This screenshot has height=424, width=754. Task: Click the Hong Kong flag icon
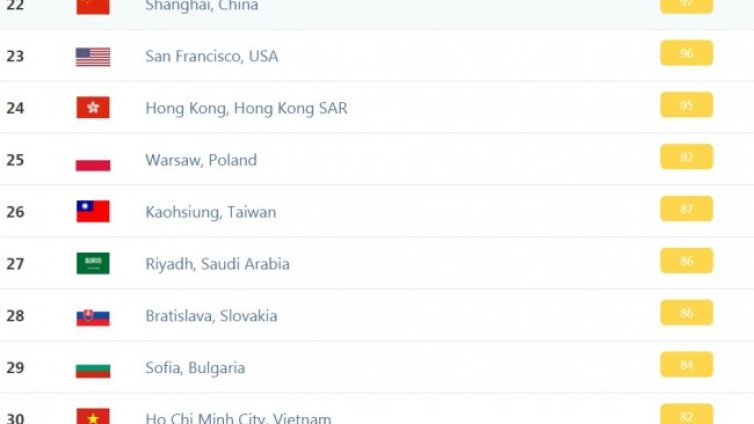[x=93, y=108]
